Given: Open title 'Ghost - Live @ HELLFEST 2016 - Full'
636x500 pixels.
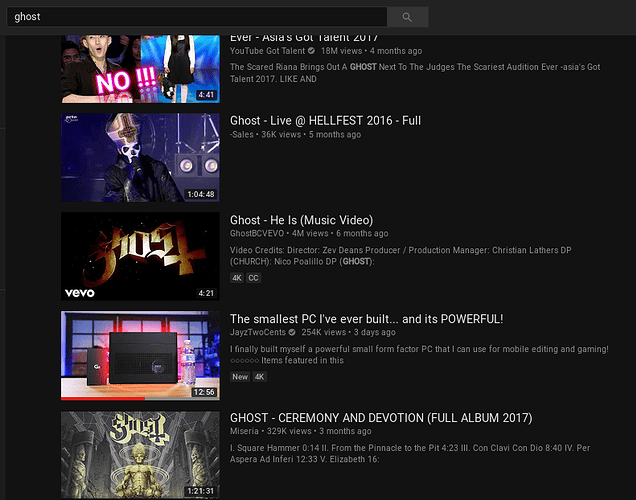Looking at the screenshot, I should (325, 120).
